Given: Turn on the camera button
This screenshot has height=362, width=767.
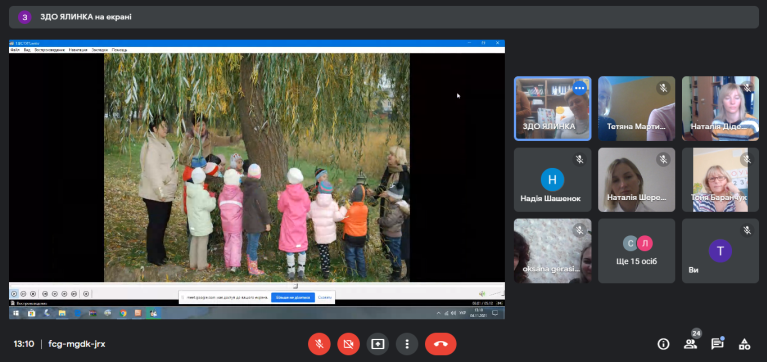Looking at the screenshot, I should 348,344.
